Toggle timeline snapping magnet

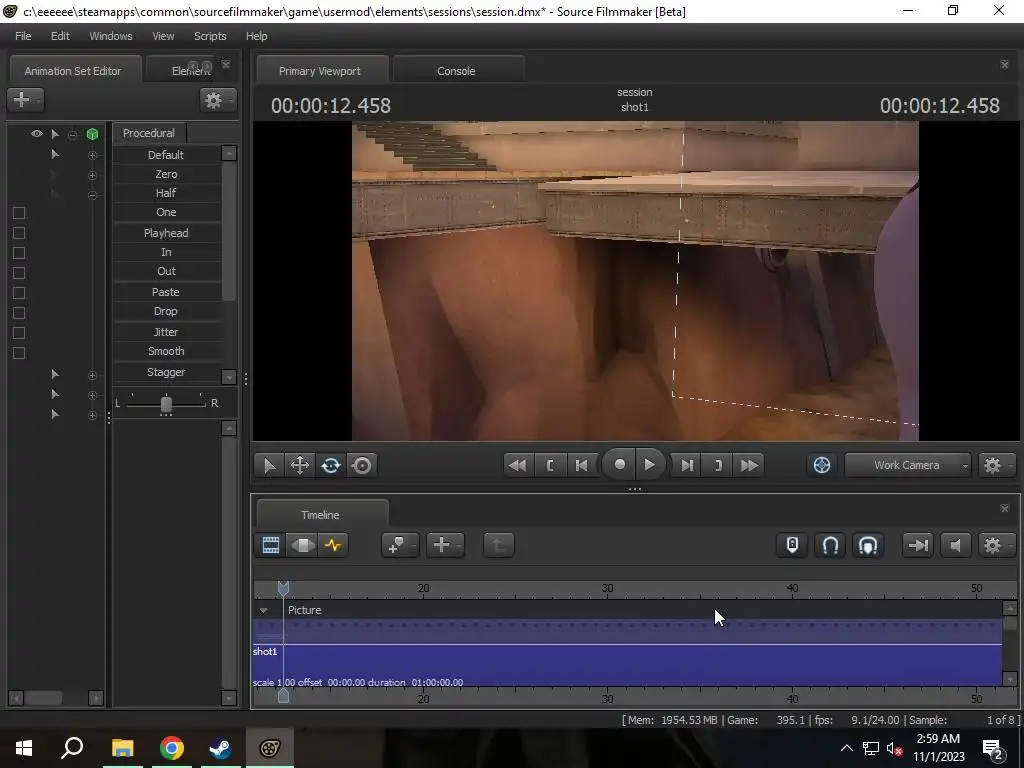[830, 545]
